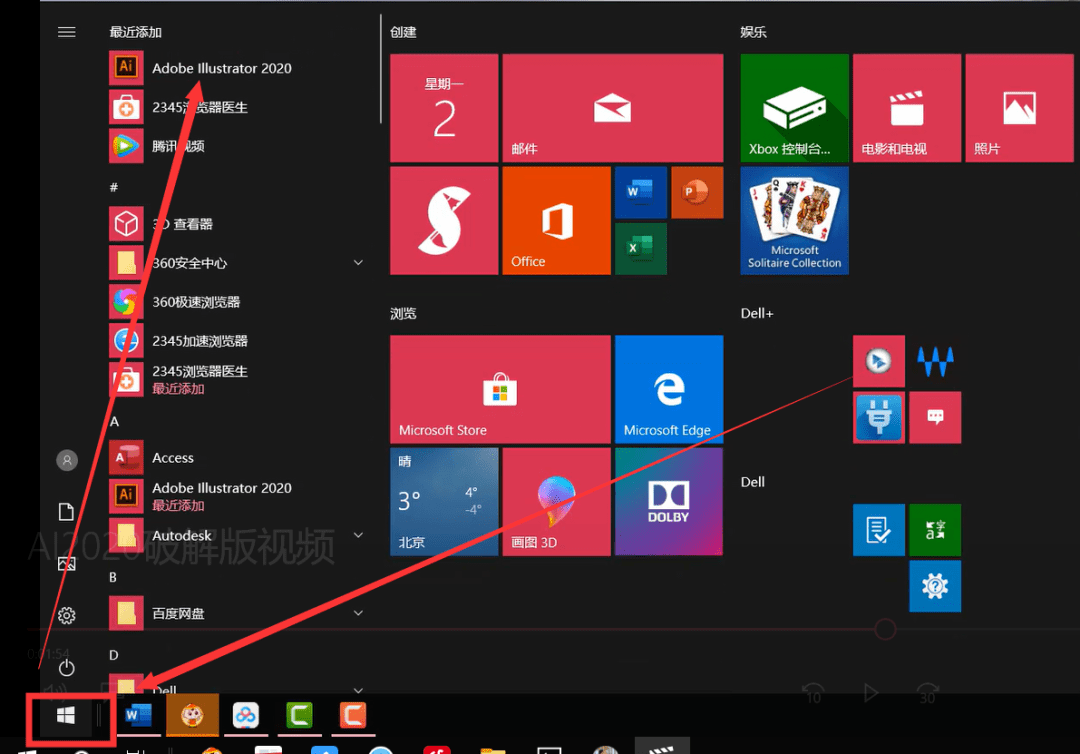Open the PowerPoint small tile
Image resolution: width=1080 pixels, height=754 pixels.
(697, 192)
